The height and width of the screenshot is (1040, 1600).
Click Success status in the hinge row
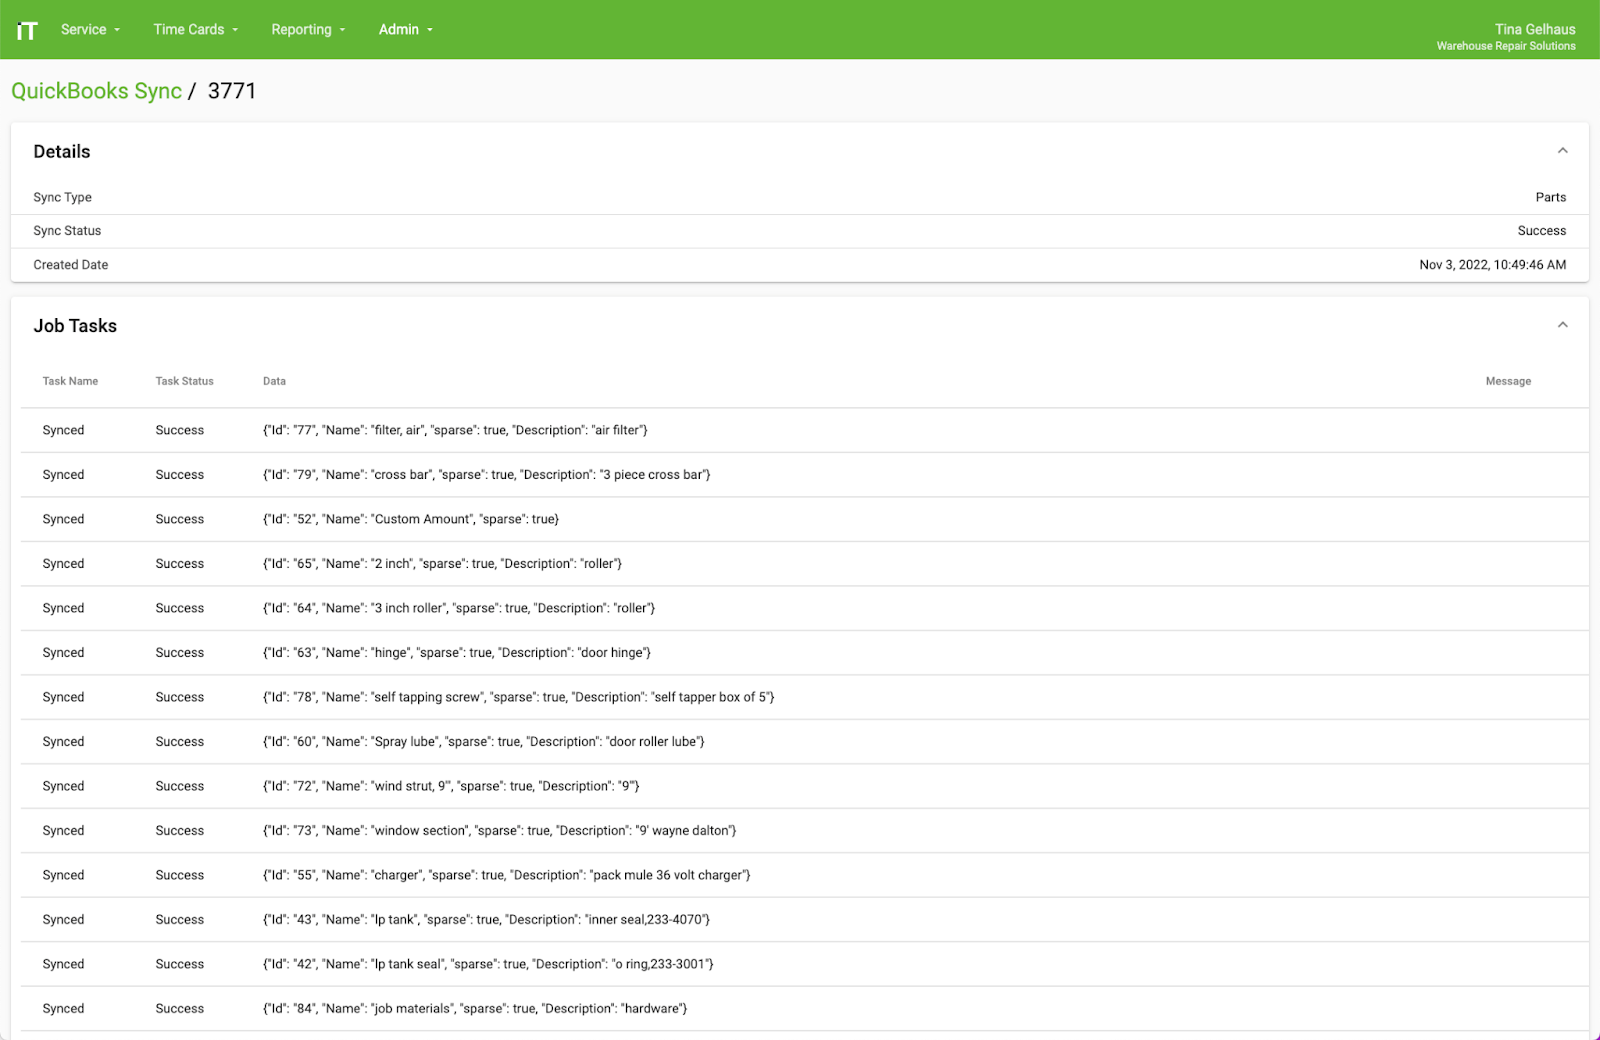click(x=180, y=653)
